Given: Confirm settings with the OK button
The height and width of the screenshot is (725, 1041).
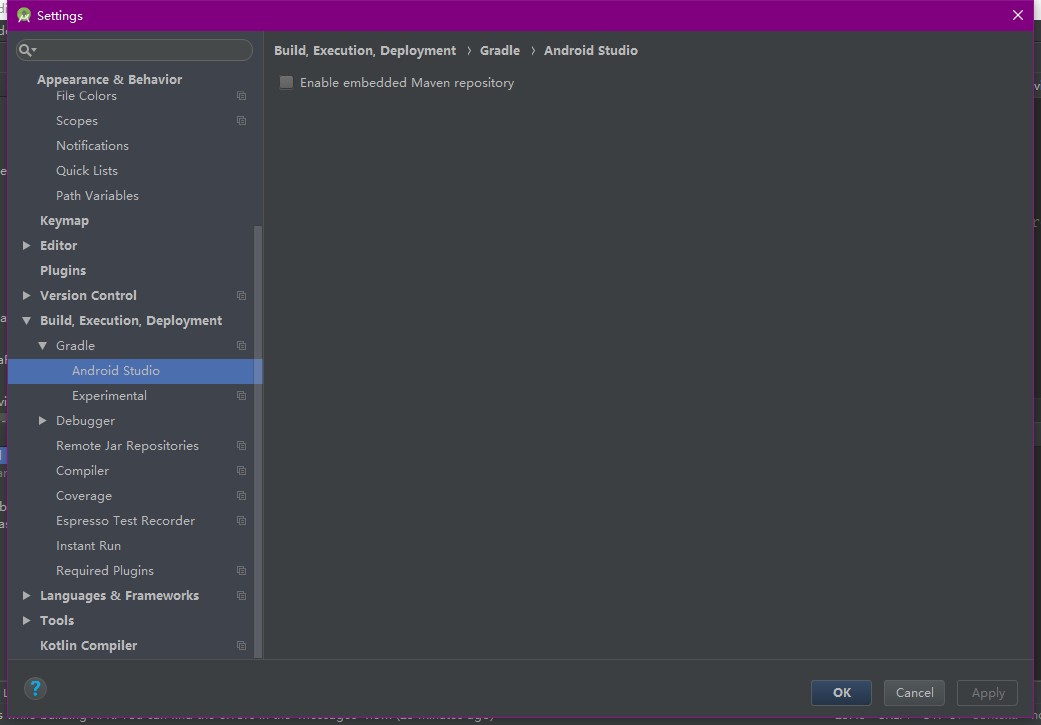Looking at the screenshot, I should [841, 692].
